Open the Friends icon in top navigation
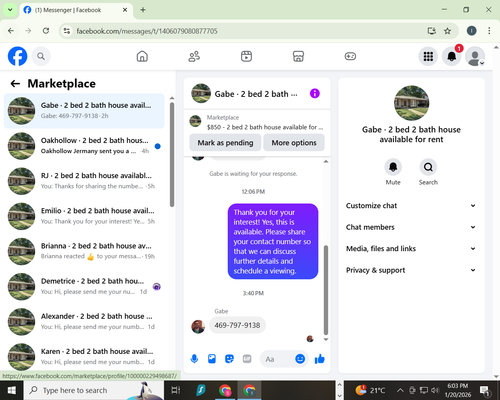Image resolution: width=500 pixels, height=400 pixels. pyautogui.click(x=194, y=56)
